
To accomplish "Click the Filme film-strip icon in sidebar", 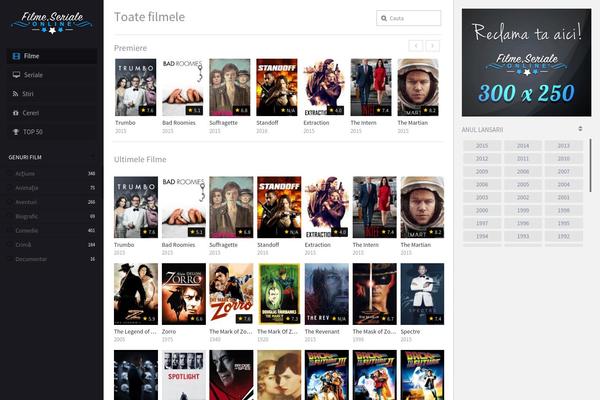I will [x=16, y=56].
